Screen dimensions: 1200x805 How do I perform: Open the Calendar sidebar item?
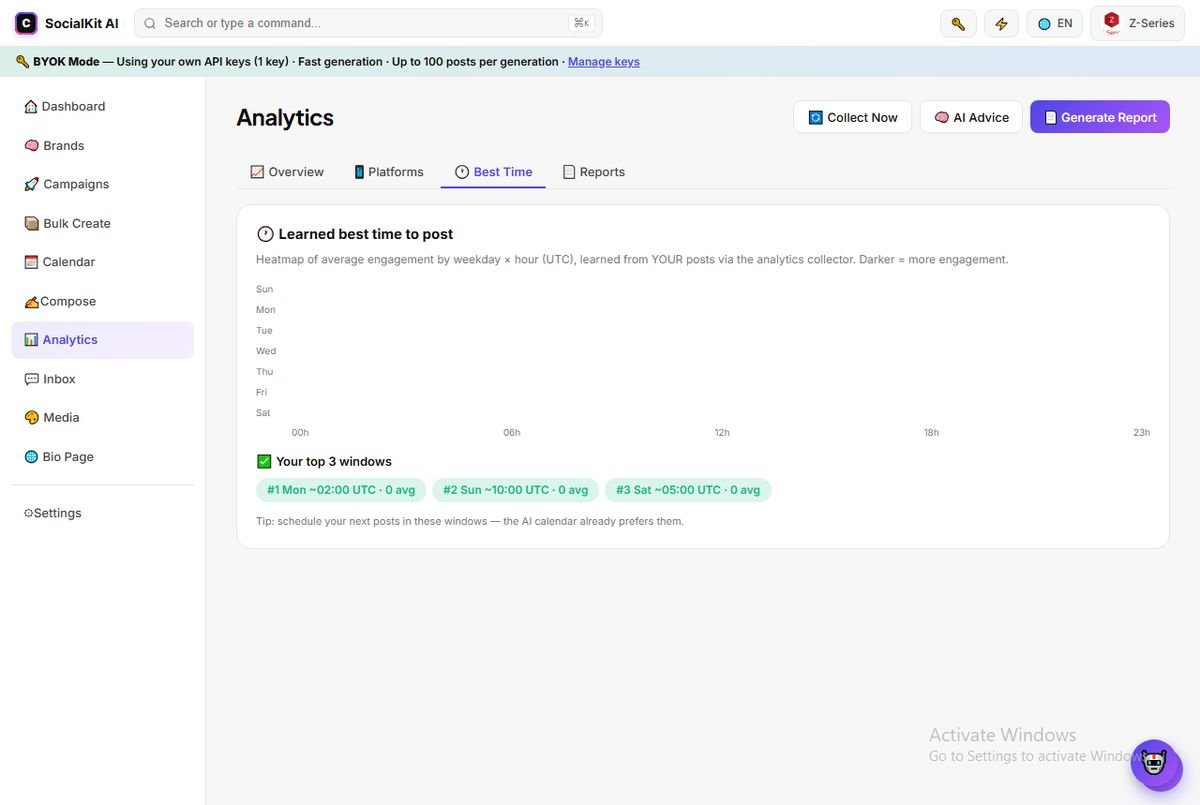click(x=102, y=262)
